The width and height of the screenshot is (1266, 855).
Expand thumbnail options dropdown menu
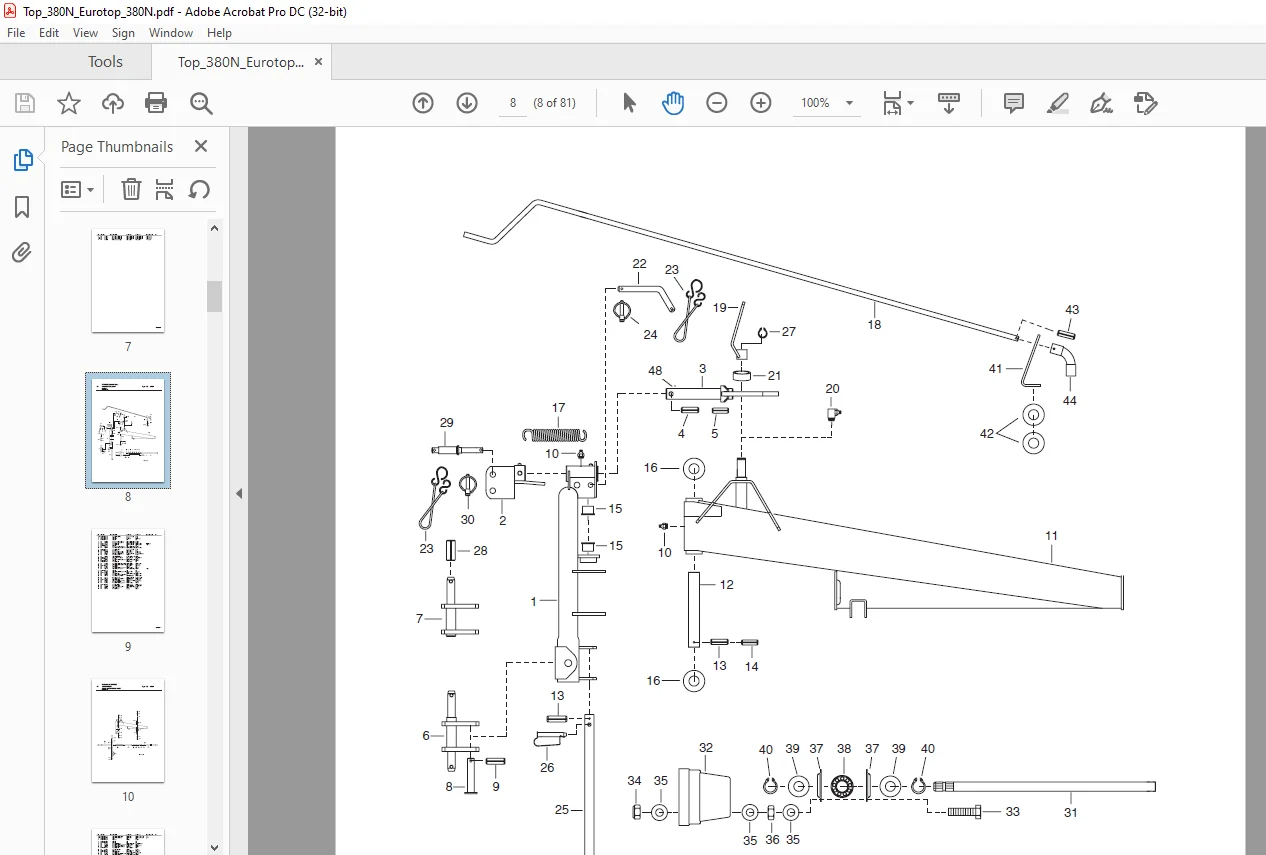click(x=77, y=190)
